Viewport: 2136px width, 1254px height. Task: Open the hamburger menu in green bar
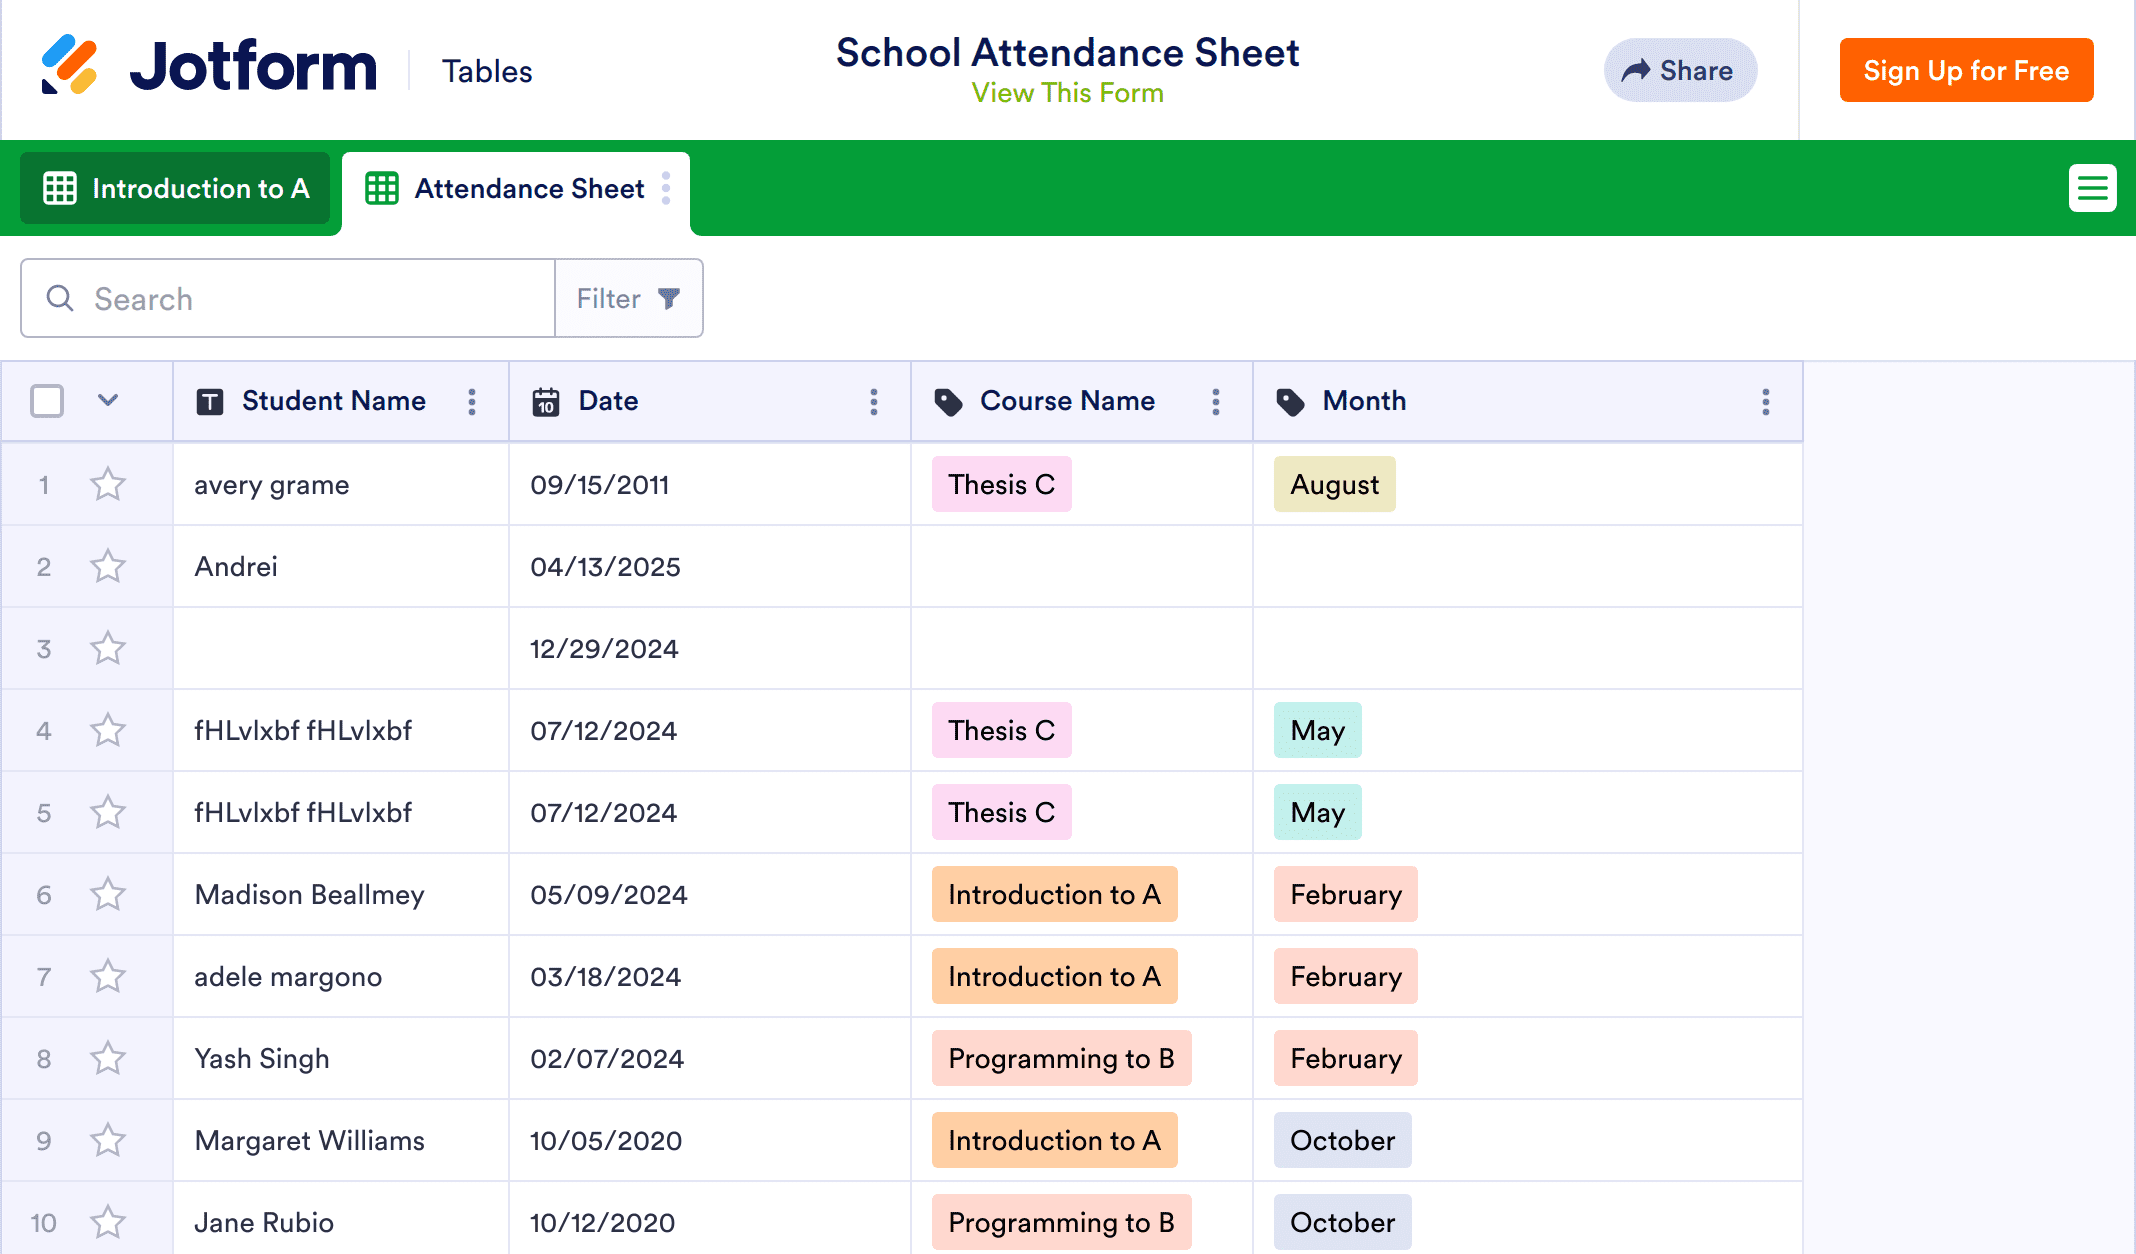tap(2092, 188)
